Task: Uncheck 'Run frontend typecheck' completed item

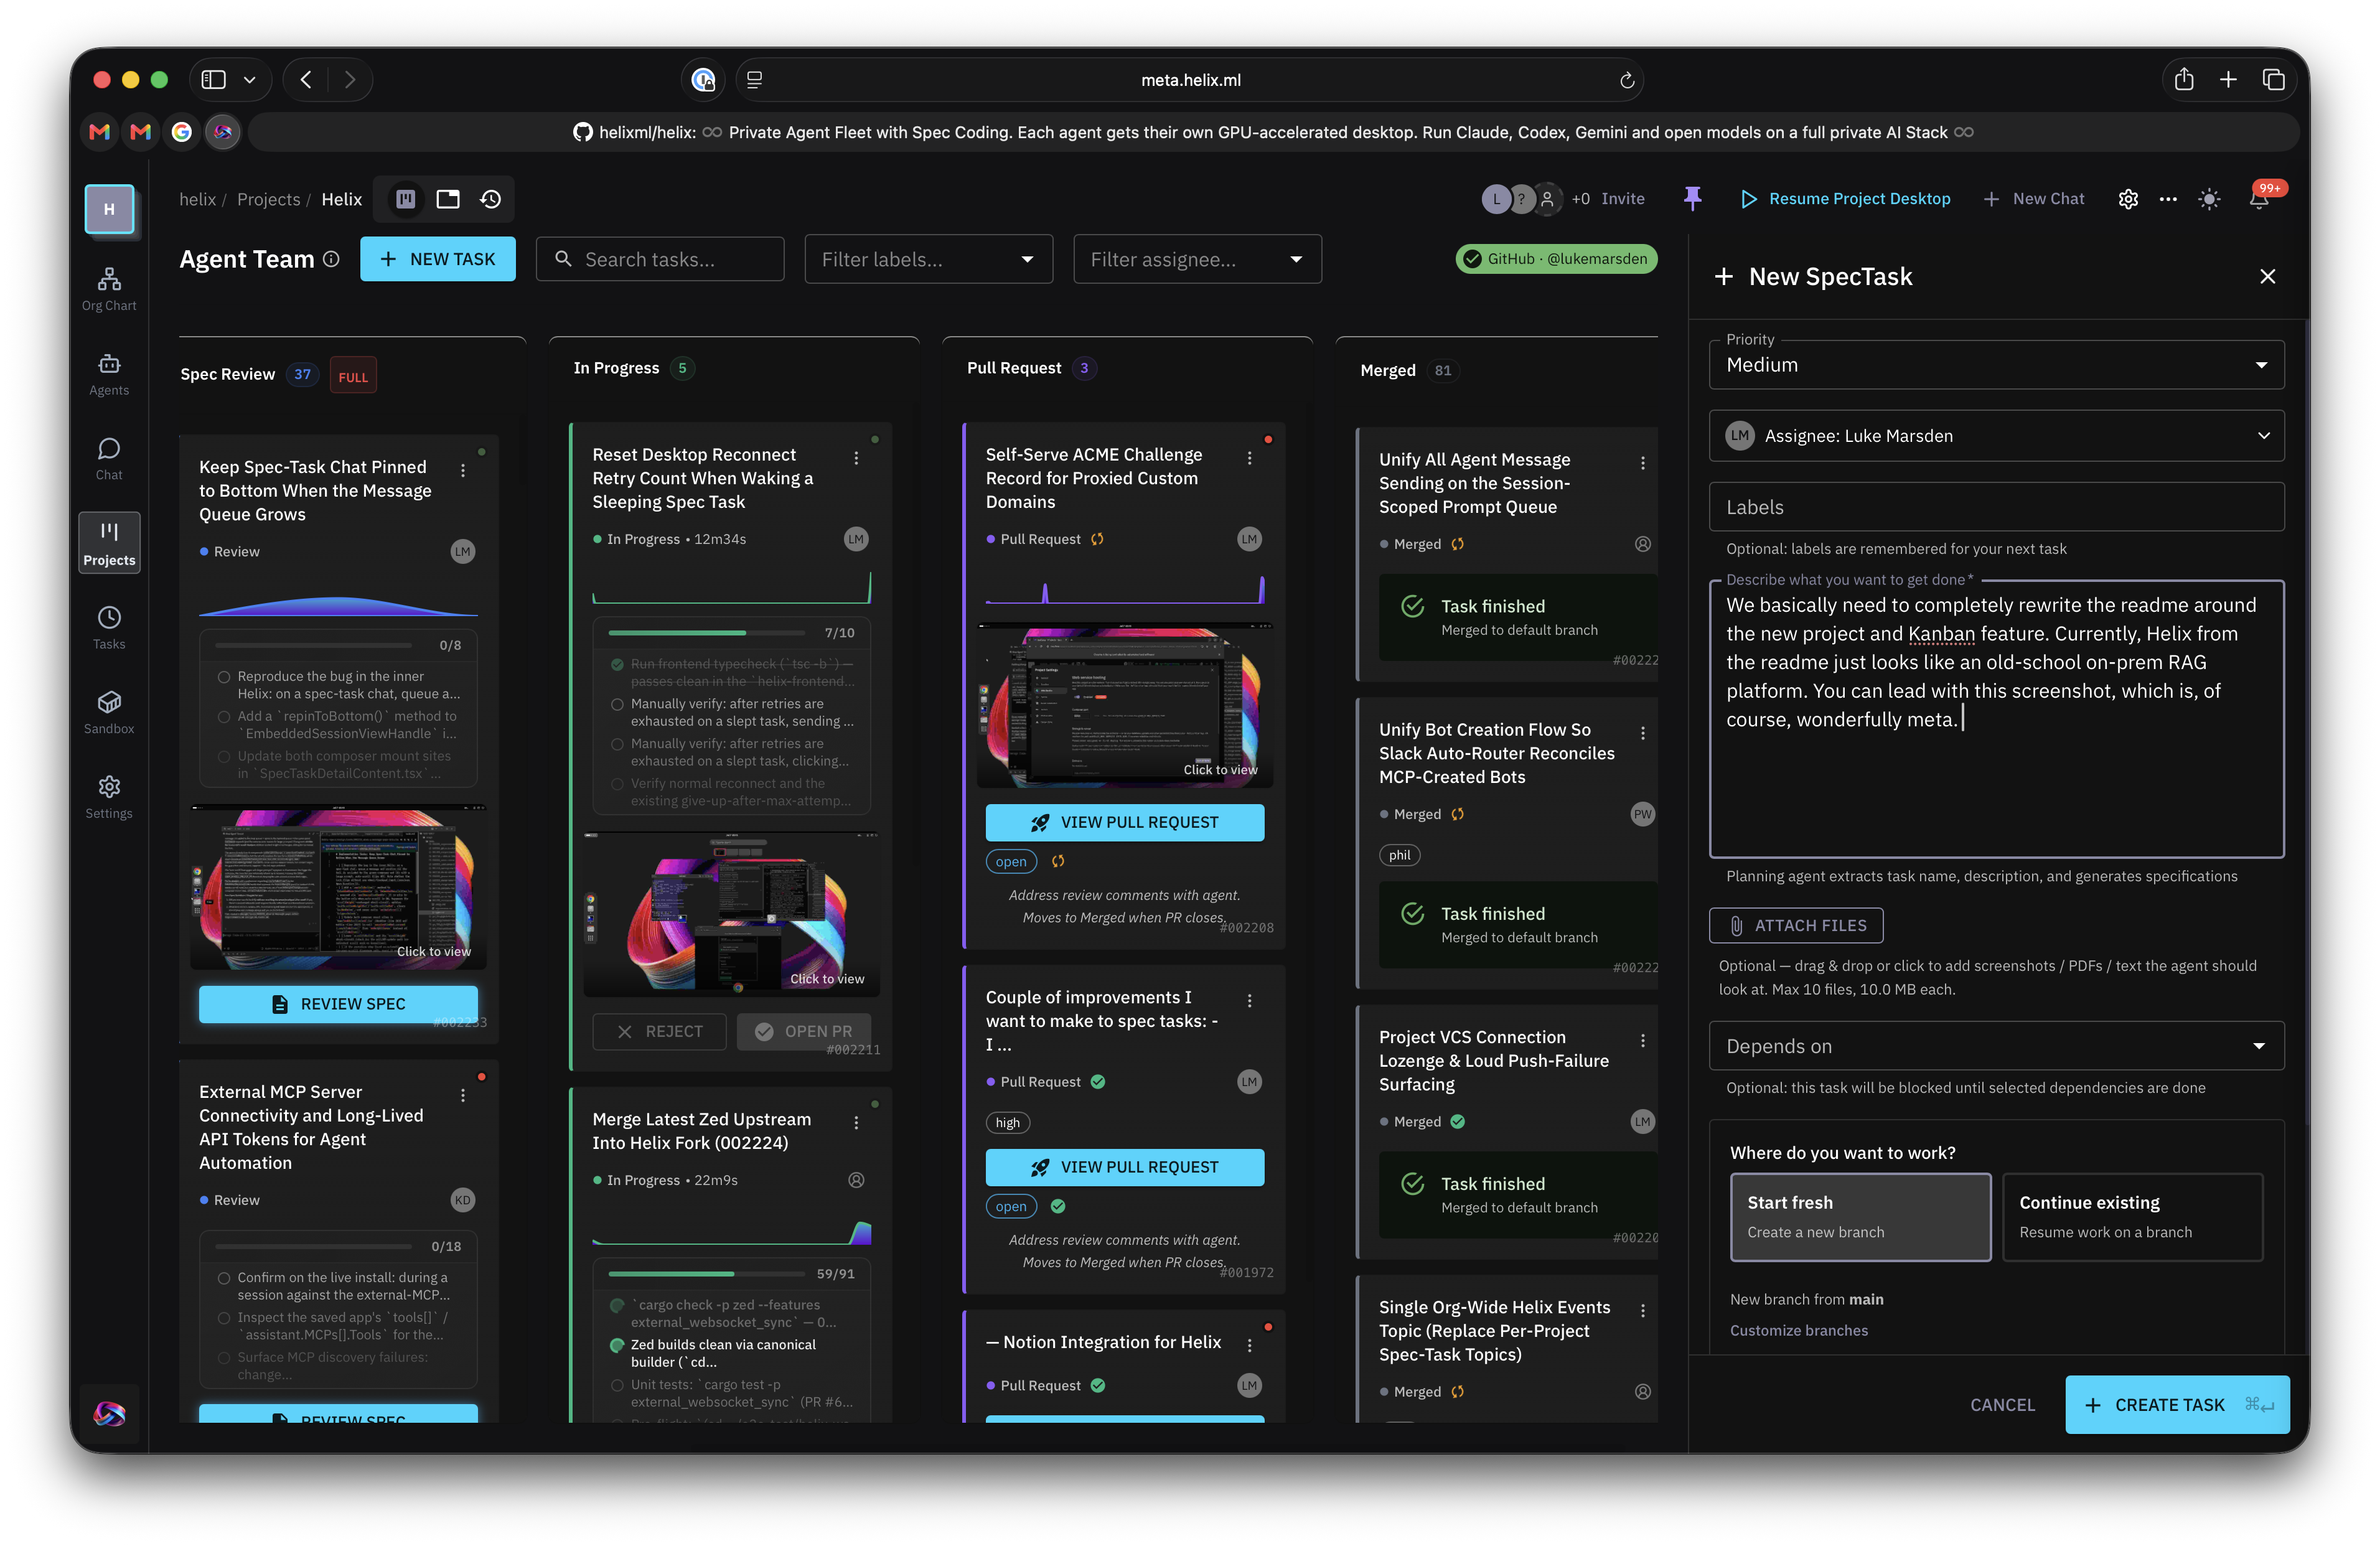Action: coord(617,664)
